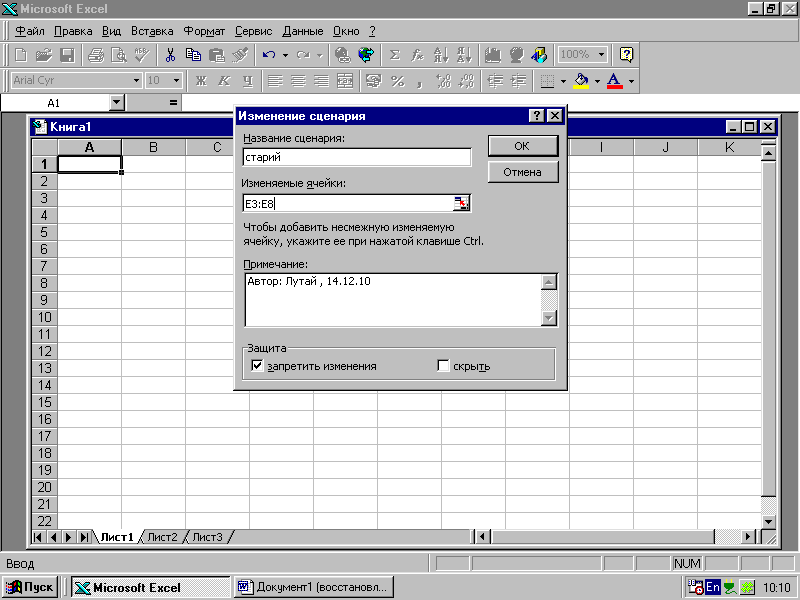Launch the chart wizard icon

pyautogui.click(x=493, y=55)
